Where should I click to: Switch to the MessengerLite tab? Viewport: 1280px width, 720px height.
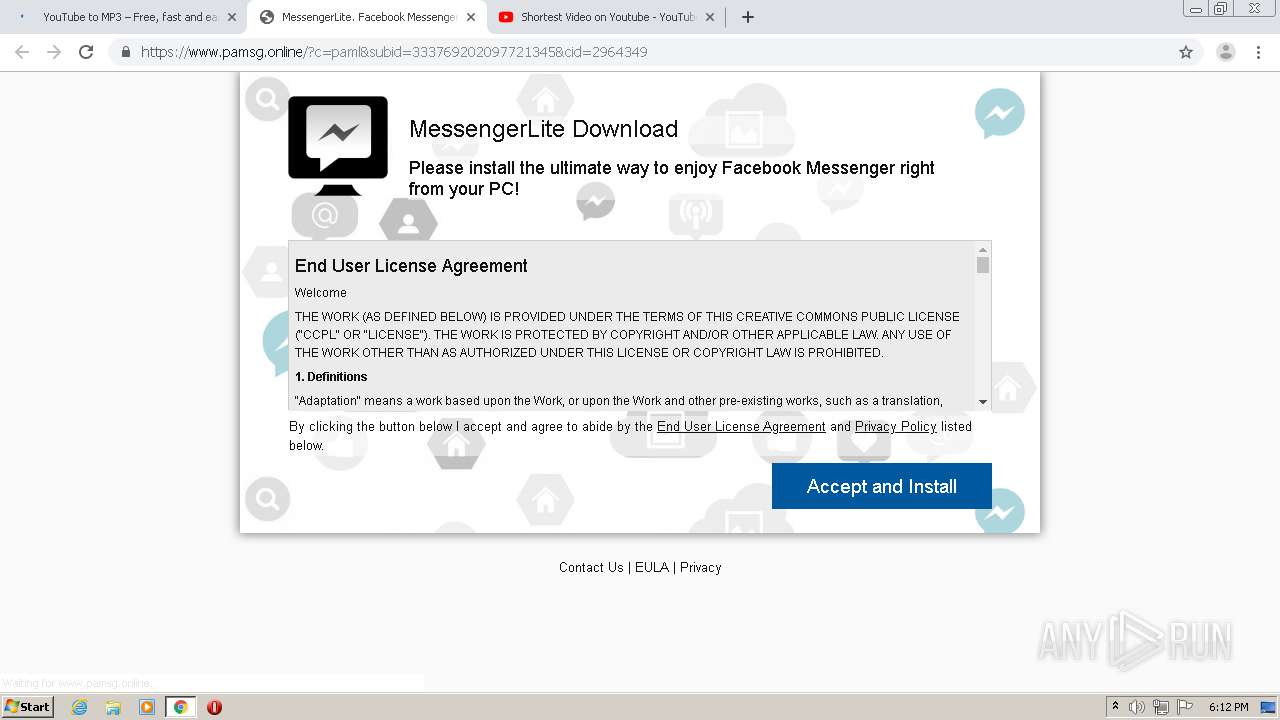point(368,17)
